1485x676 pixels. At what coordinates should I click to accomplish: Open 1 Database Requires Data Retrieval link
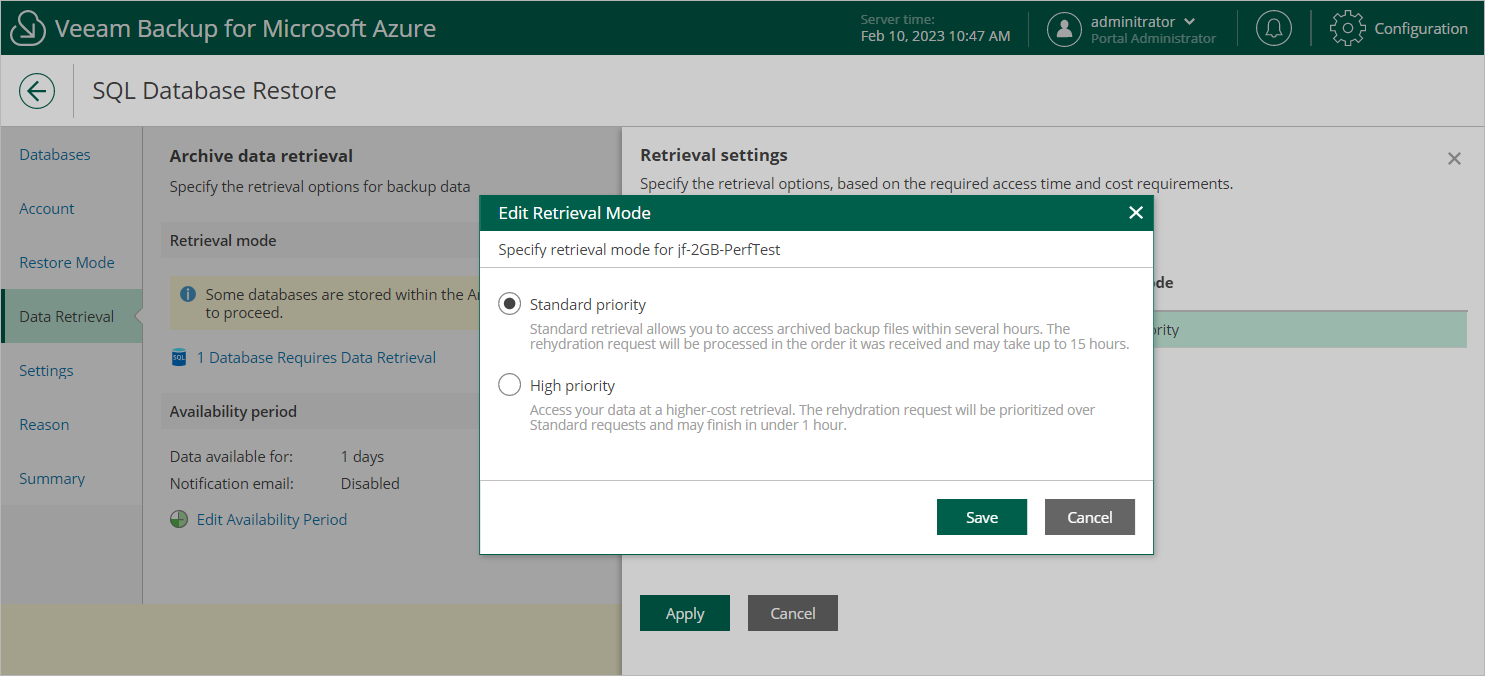pyautogui.click(x=316, y=358)
